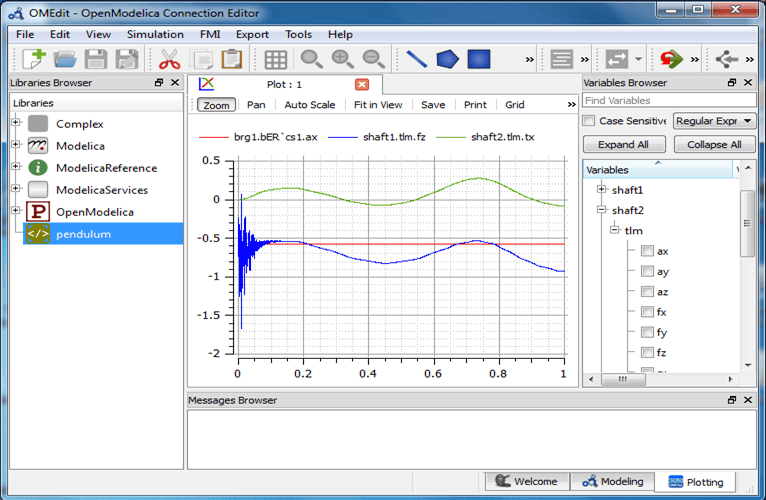Click the Auto Scale button
The image size is (766, 500).
pyautogui.click(x=310, y=105)
